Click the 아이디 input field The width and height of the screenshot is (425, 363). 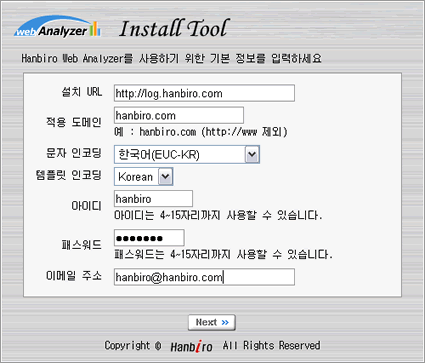[153, 199]
